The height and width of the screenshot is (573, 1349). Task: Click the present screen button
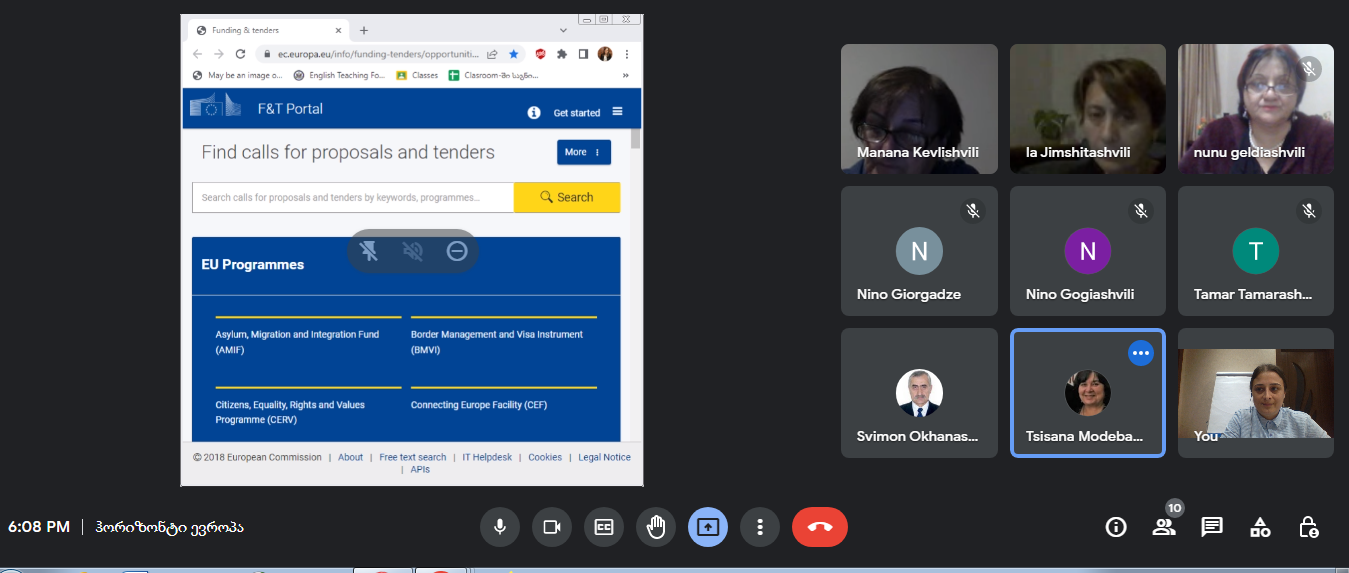pyautogui.click(x=708, y=527)
